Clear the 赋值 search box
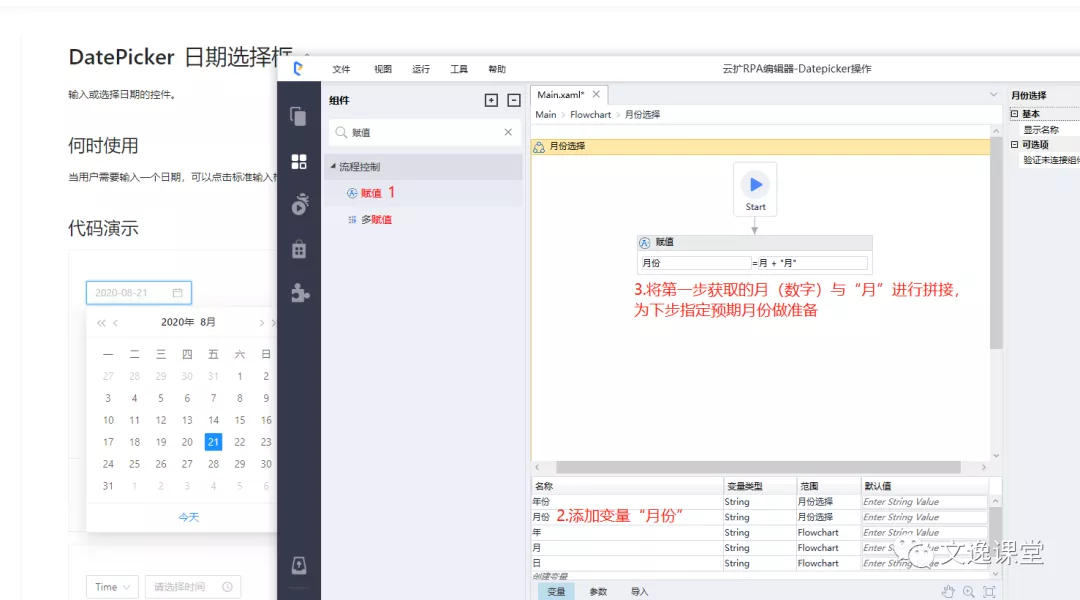1080x600 pixels. coord(508,132)
